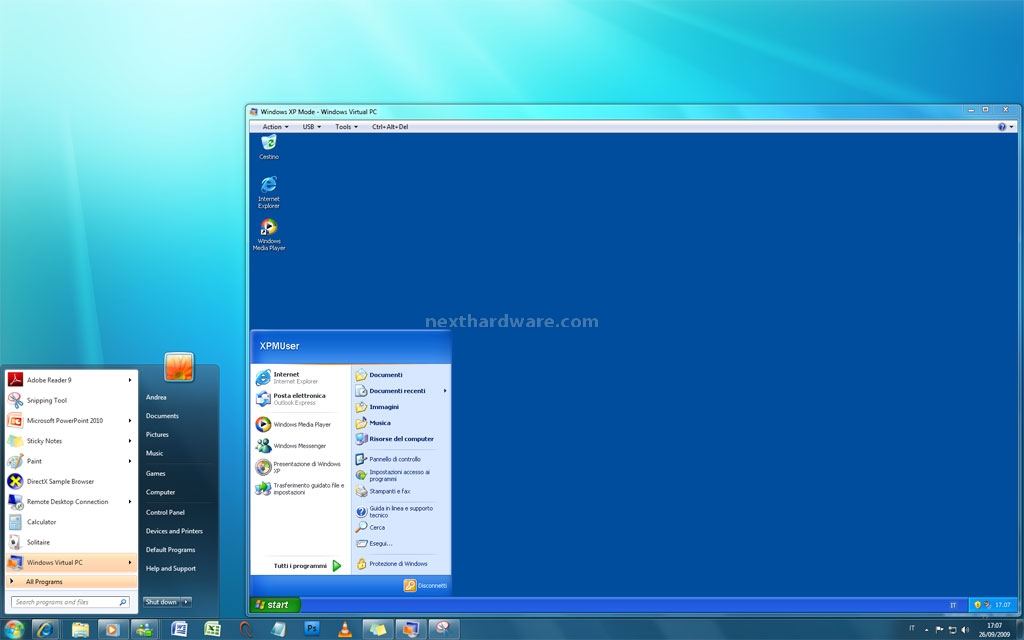Launch Word from the Windows 7 taskbar
Image resolution: width=1024 pixels, height=640 pixels.
[179, 629]
